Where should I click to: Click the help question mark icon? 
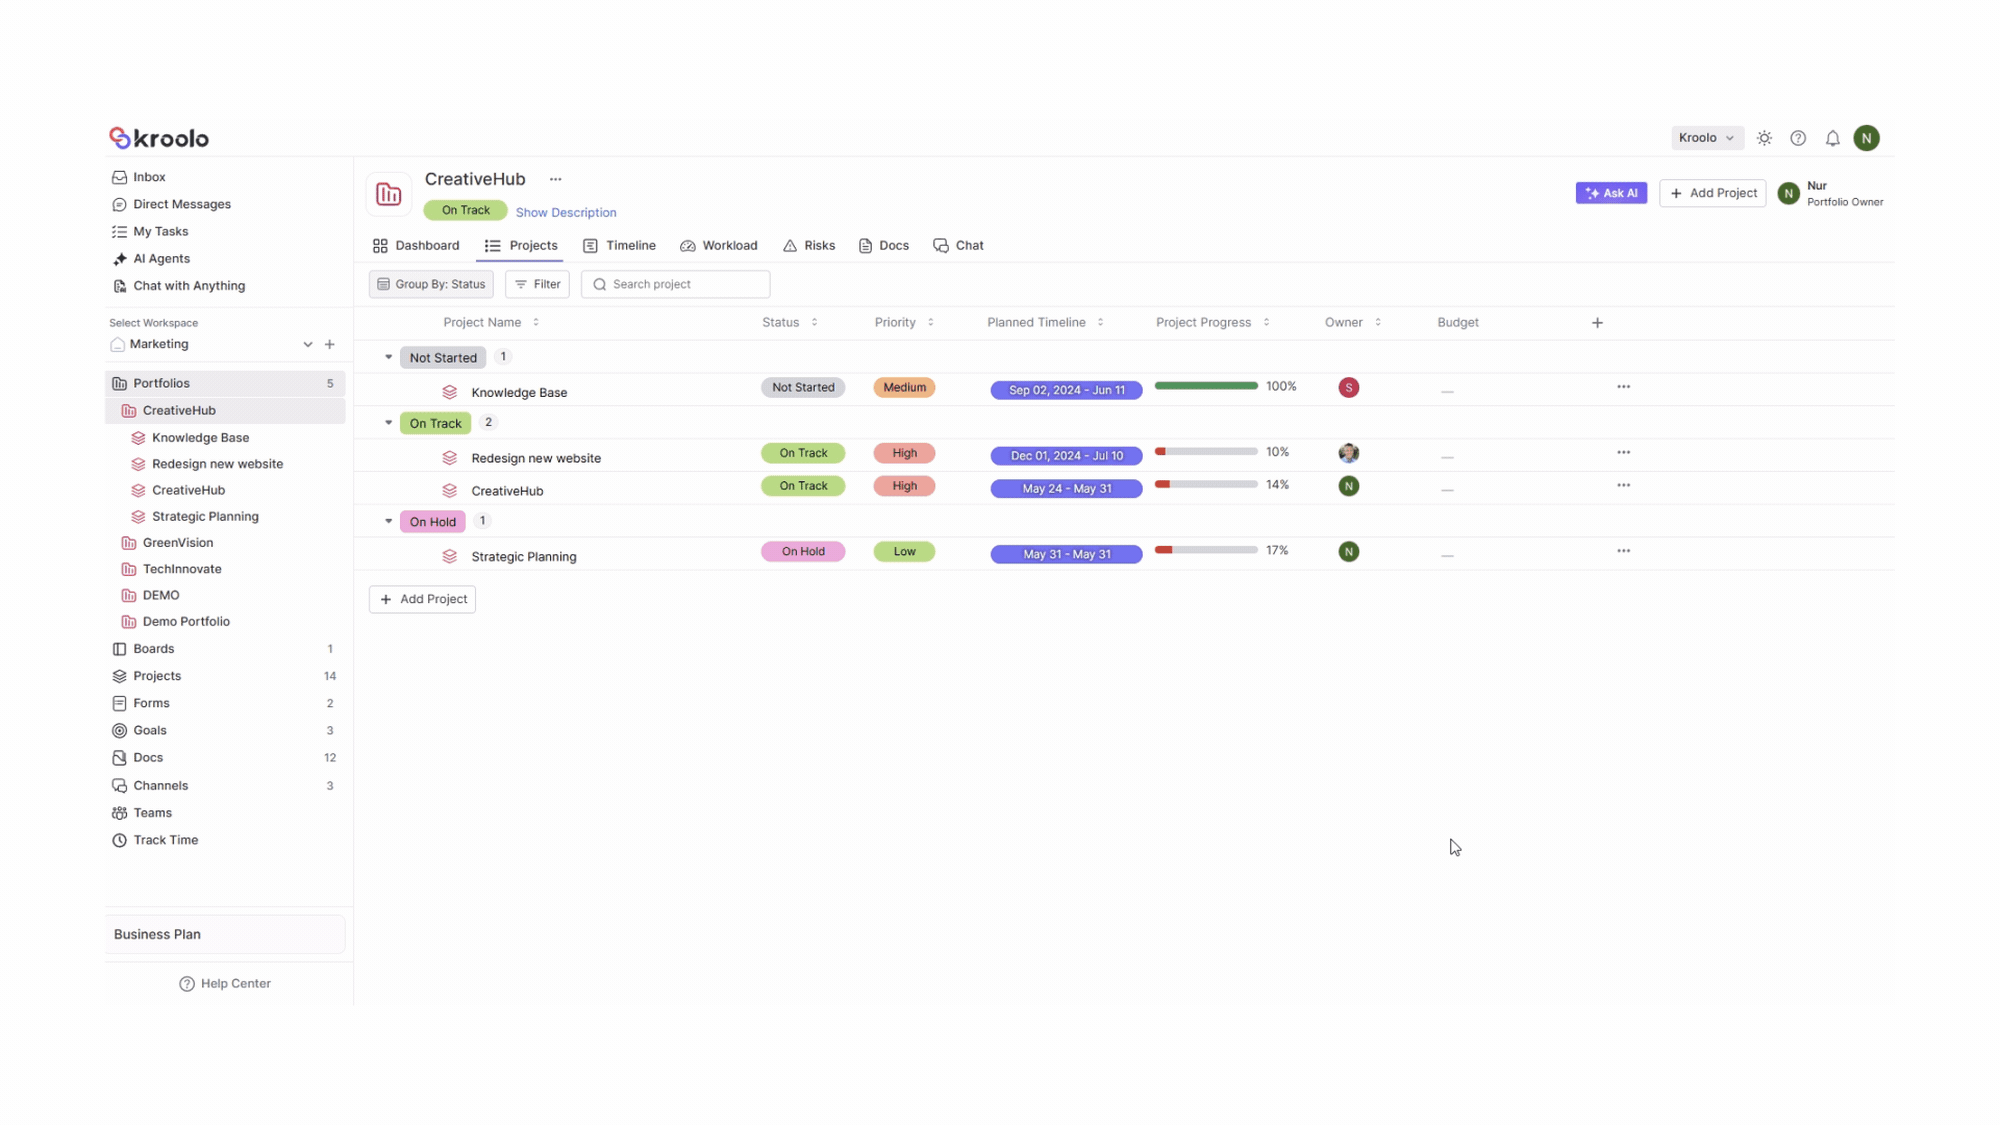pyautogui.click(x=1798, y=138)
